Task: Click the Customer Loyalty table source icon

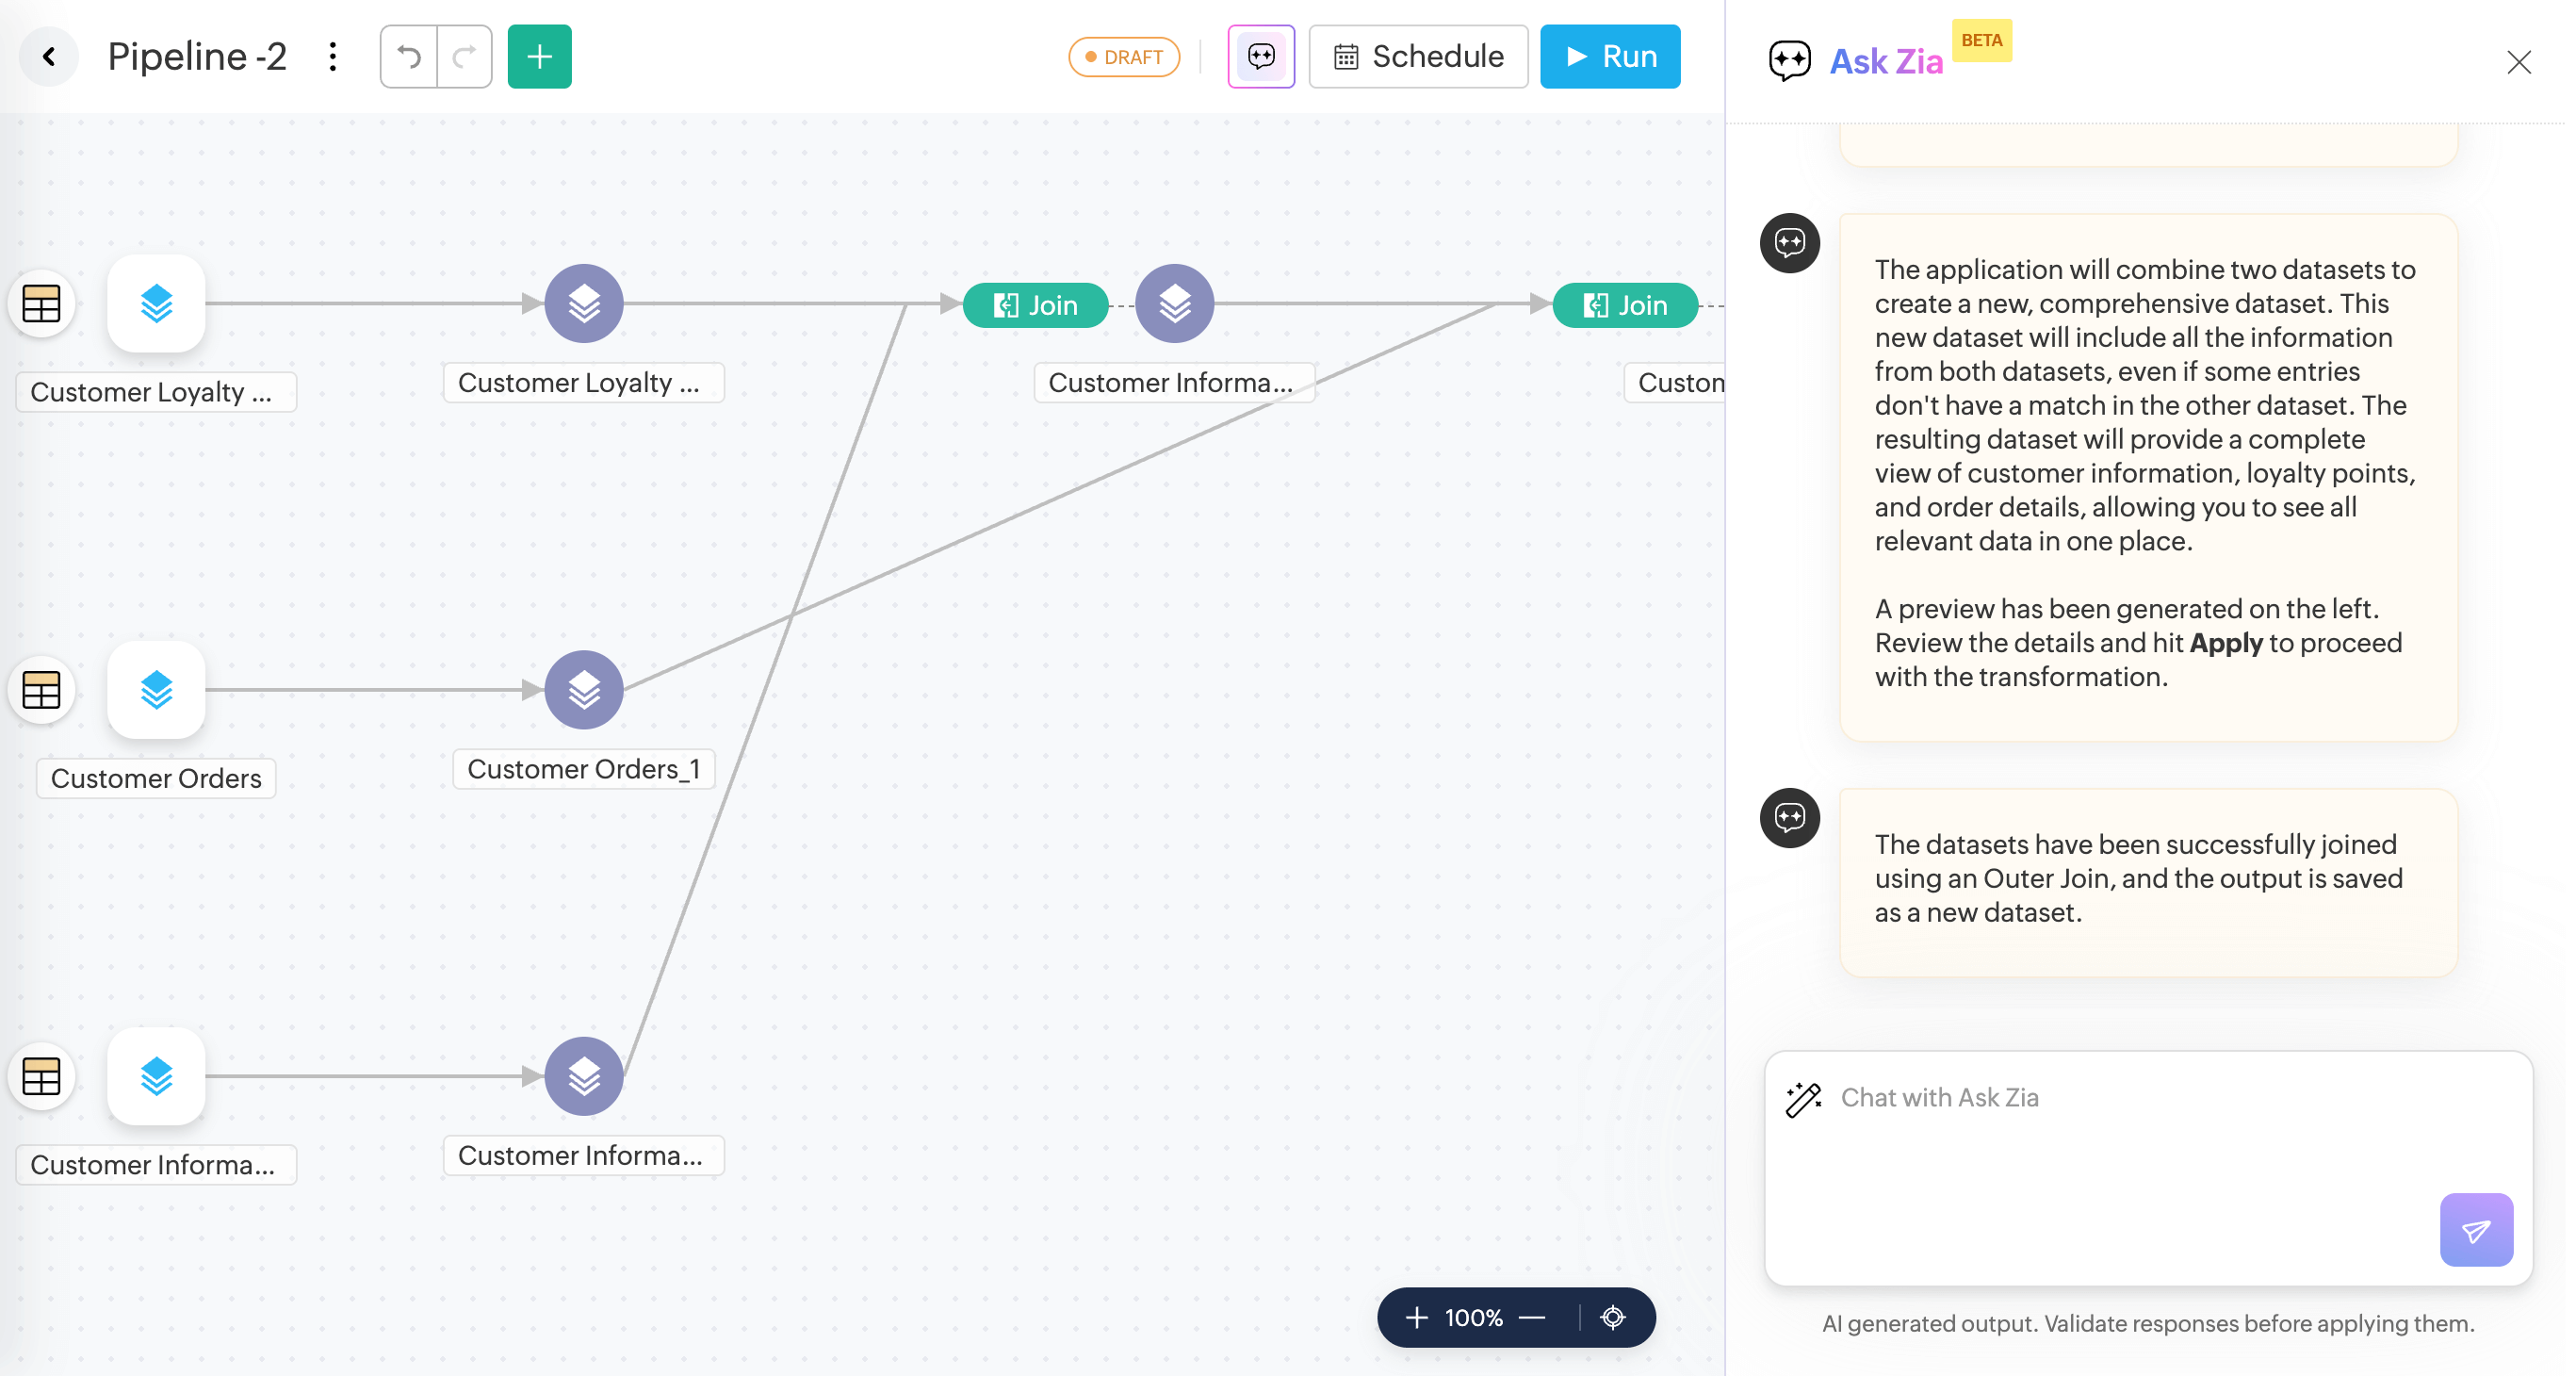Action: pyautogui.click(x=41, y=304)
